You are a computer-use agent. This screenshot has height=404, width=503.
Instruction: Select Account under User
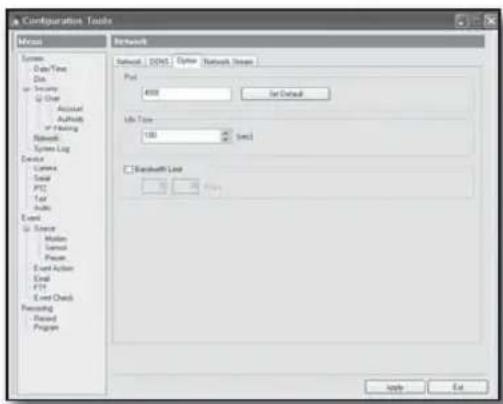click(x=70, y=109)
